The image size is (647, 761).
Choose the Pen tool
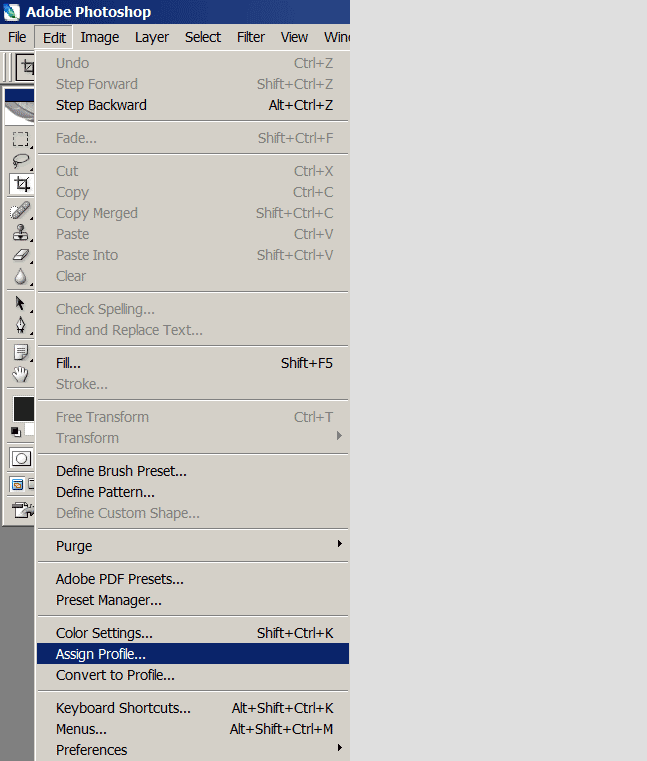[x=20, y=325]
